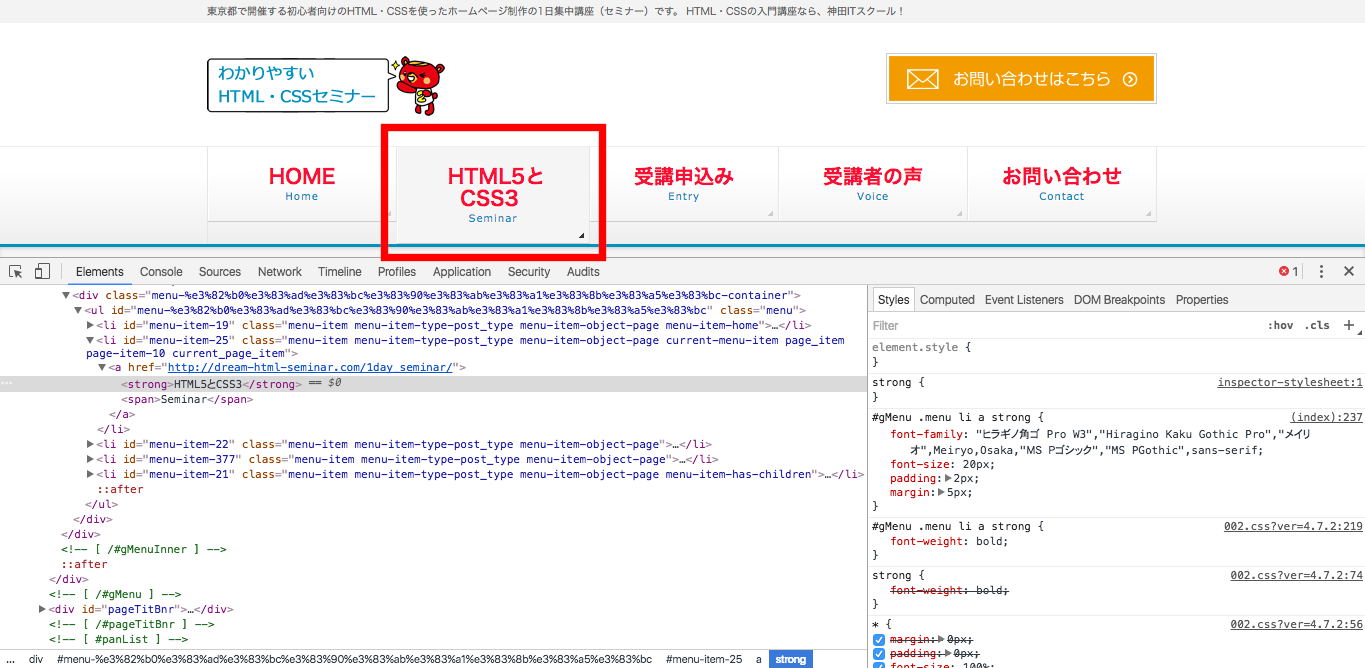Collapse the anchor 1day_seminar node

[103, 368]
